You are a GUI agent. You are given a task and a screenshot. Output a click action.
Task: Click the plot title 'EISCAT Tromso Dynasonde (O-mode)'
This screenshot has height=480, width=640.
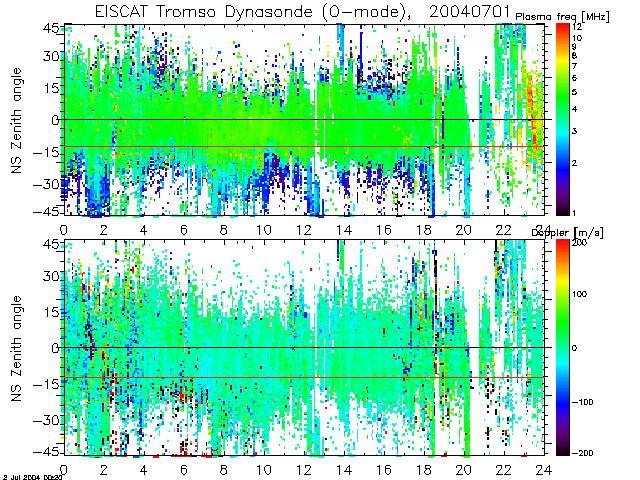tap(253, 11)
